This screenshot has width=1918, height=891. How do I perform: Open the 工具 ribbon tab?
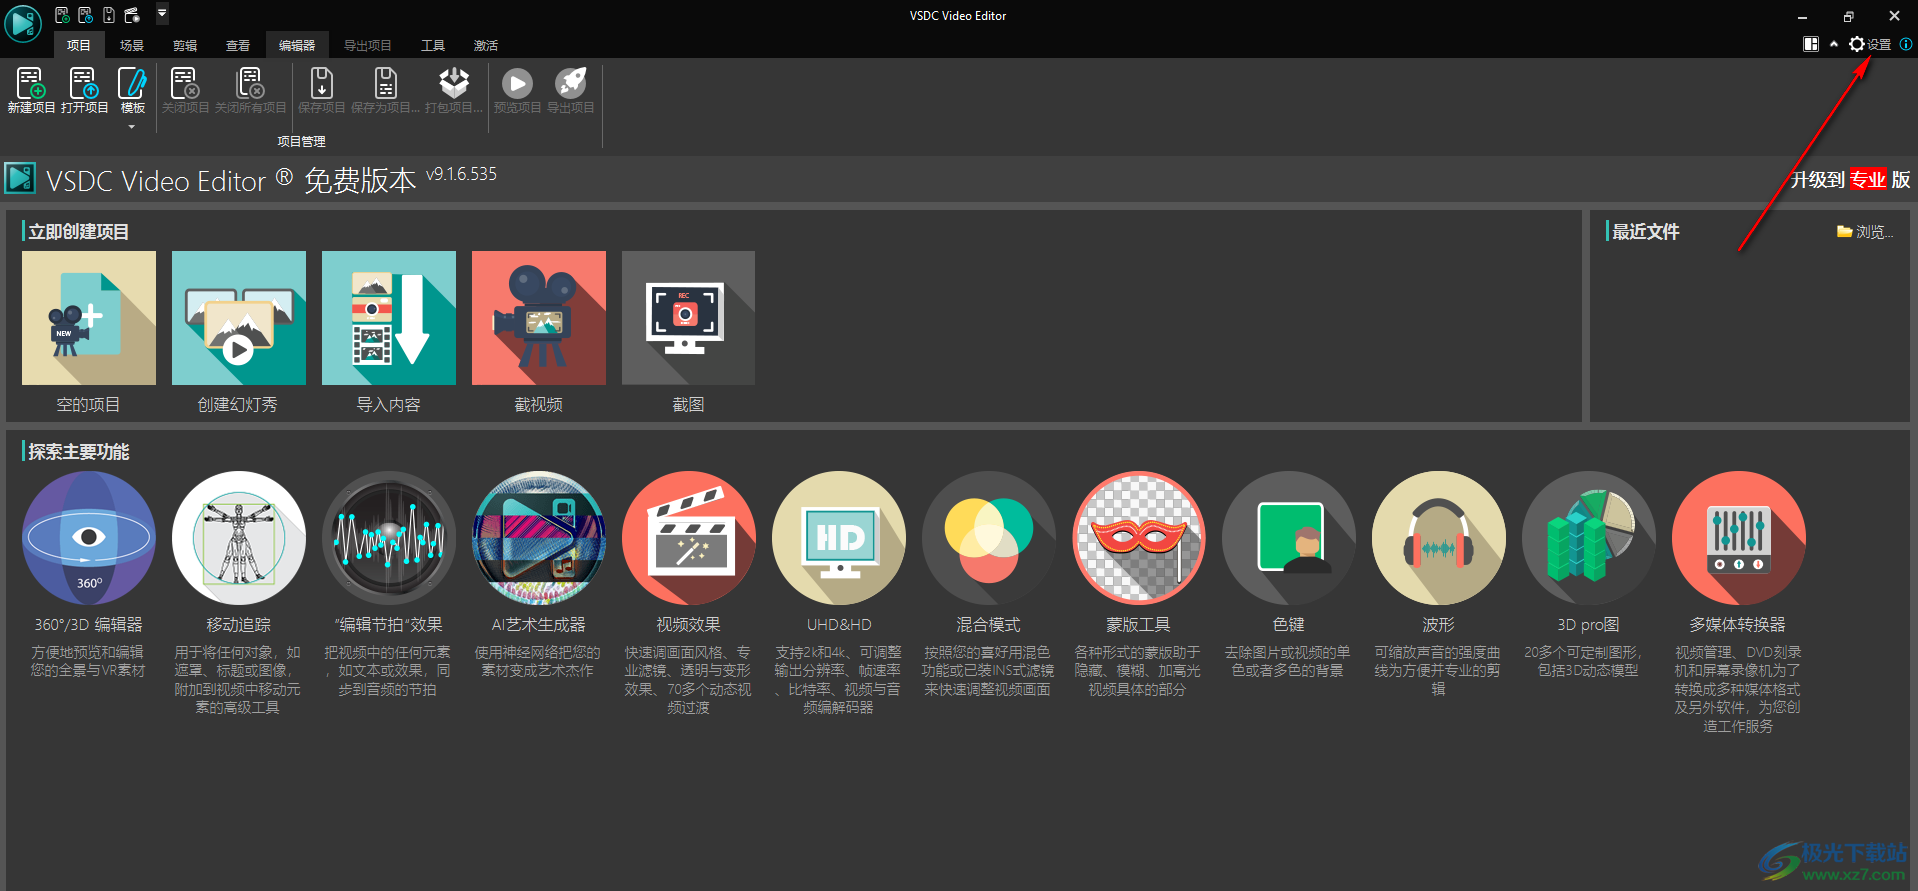433,45
